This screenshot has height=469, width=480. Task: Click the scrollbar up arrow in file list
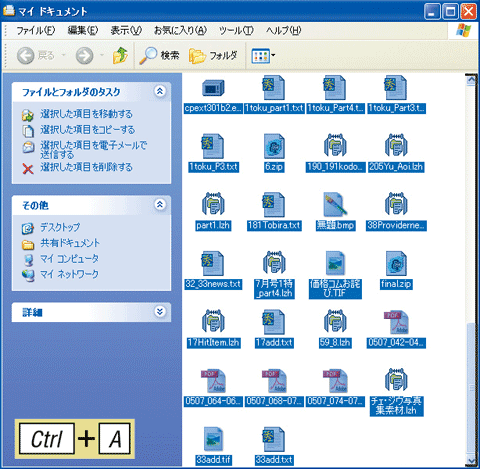[471, 80]
